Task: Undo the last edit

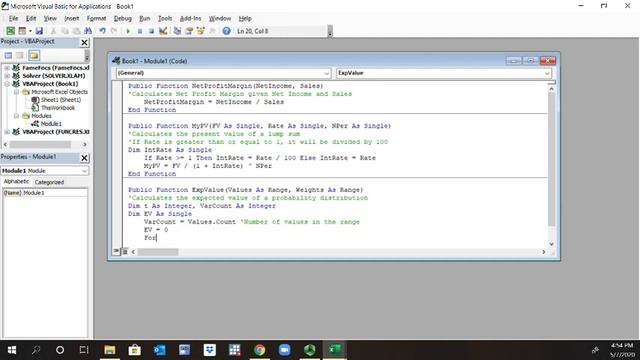Action: [102, 31]
